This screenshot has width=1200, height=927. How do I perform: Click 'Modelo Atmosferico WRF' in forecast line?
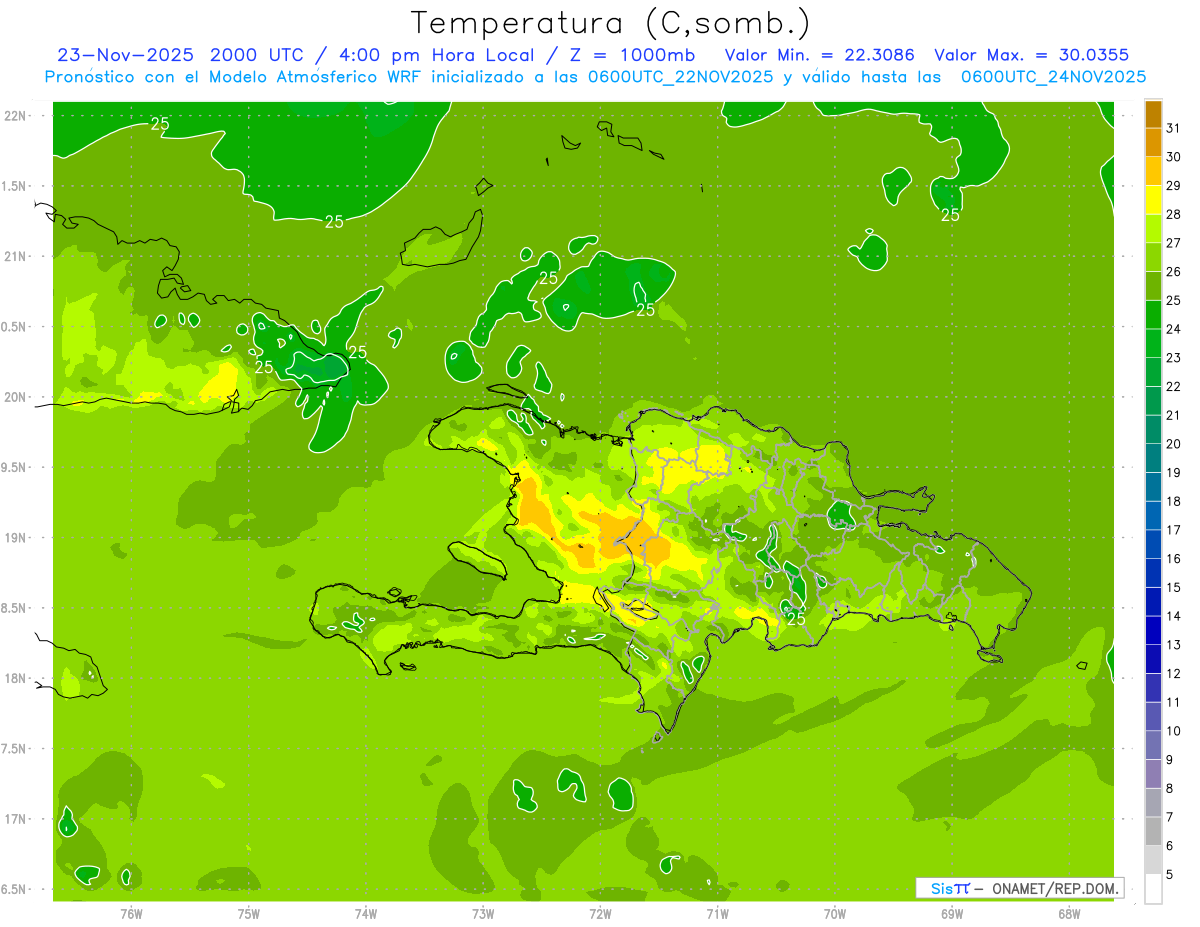(323, 76)
